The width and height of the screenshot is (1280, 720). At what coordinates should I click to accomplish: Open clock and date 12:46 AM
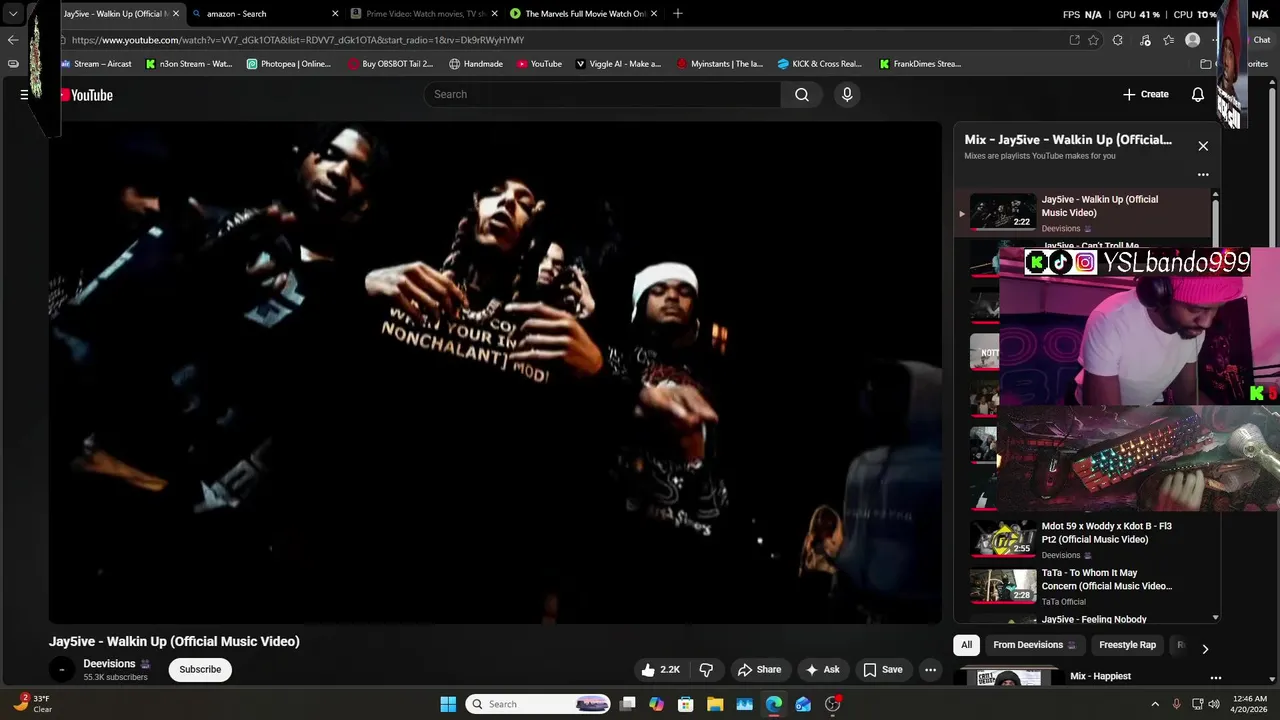click(1250, 704)
